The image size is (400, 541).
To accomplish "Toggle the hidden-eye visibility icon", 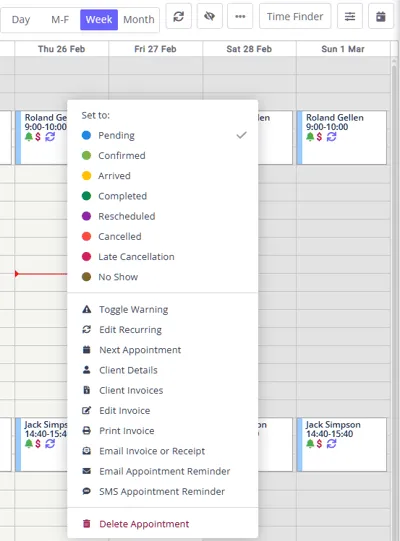I will coord(209,16).
